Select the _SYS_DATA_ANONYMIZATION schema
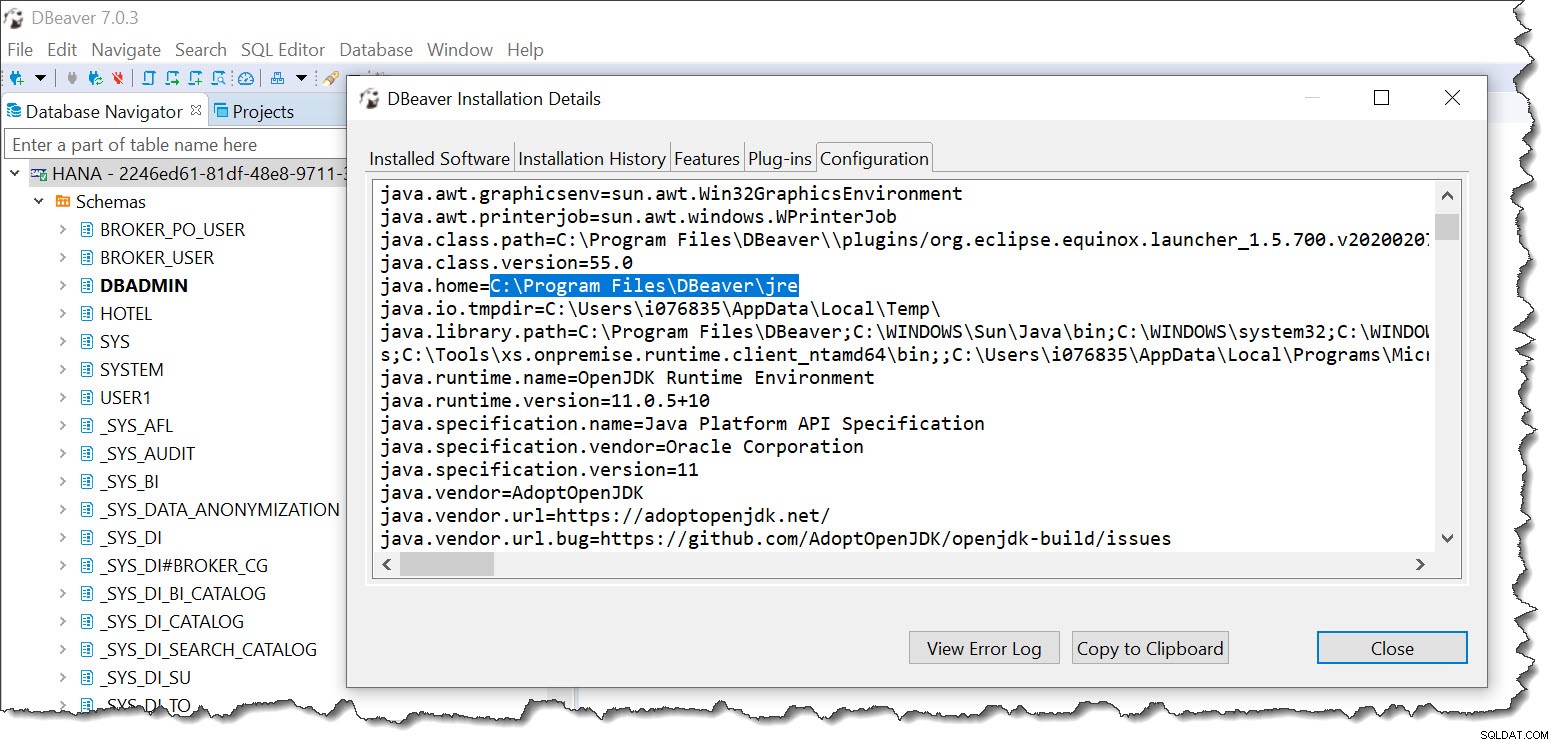Image resolution: width=1558 pixels, height=745 pixels. click(219, 509)
